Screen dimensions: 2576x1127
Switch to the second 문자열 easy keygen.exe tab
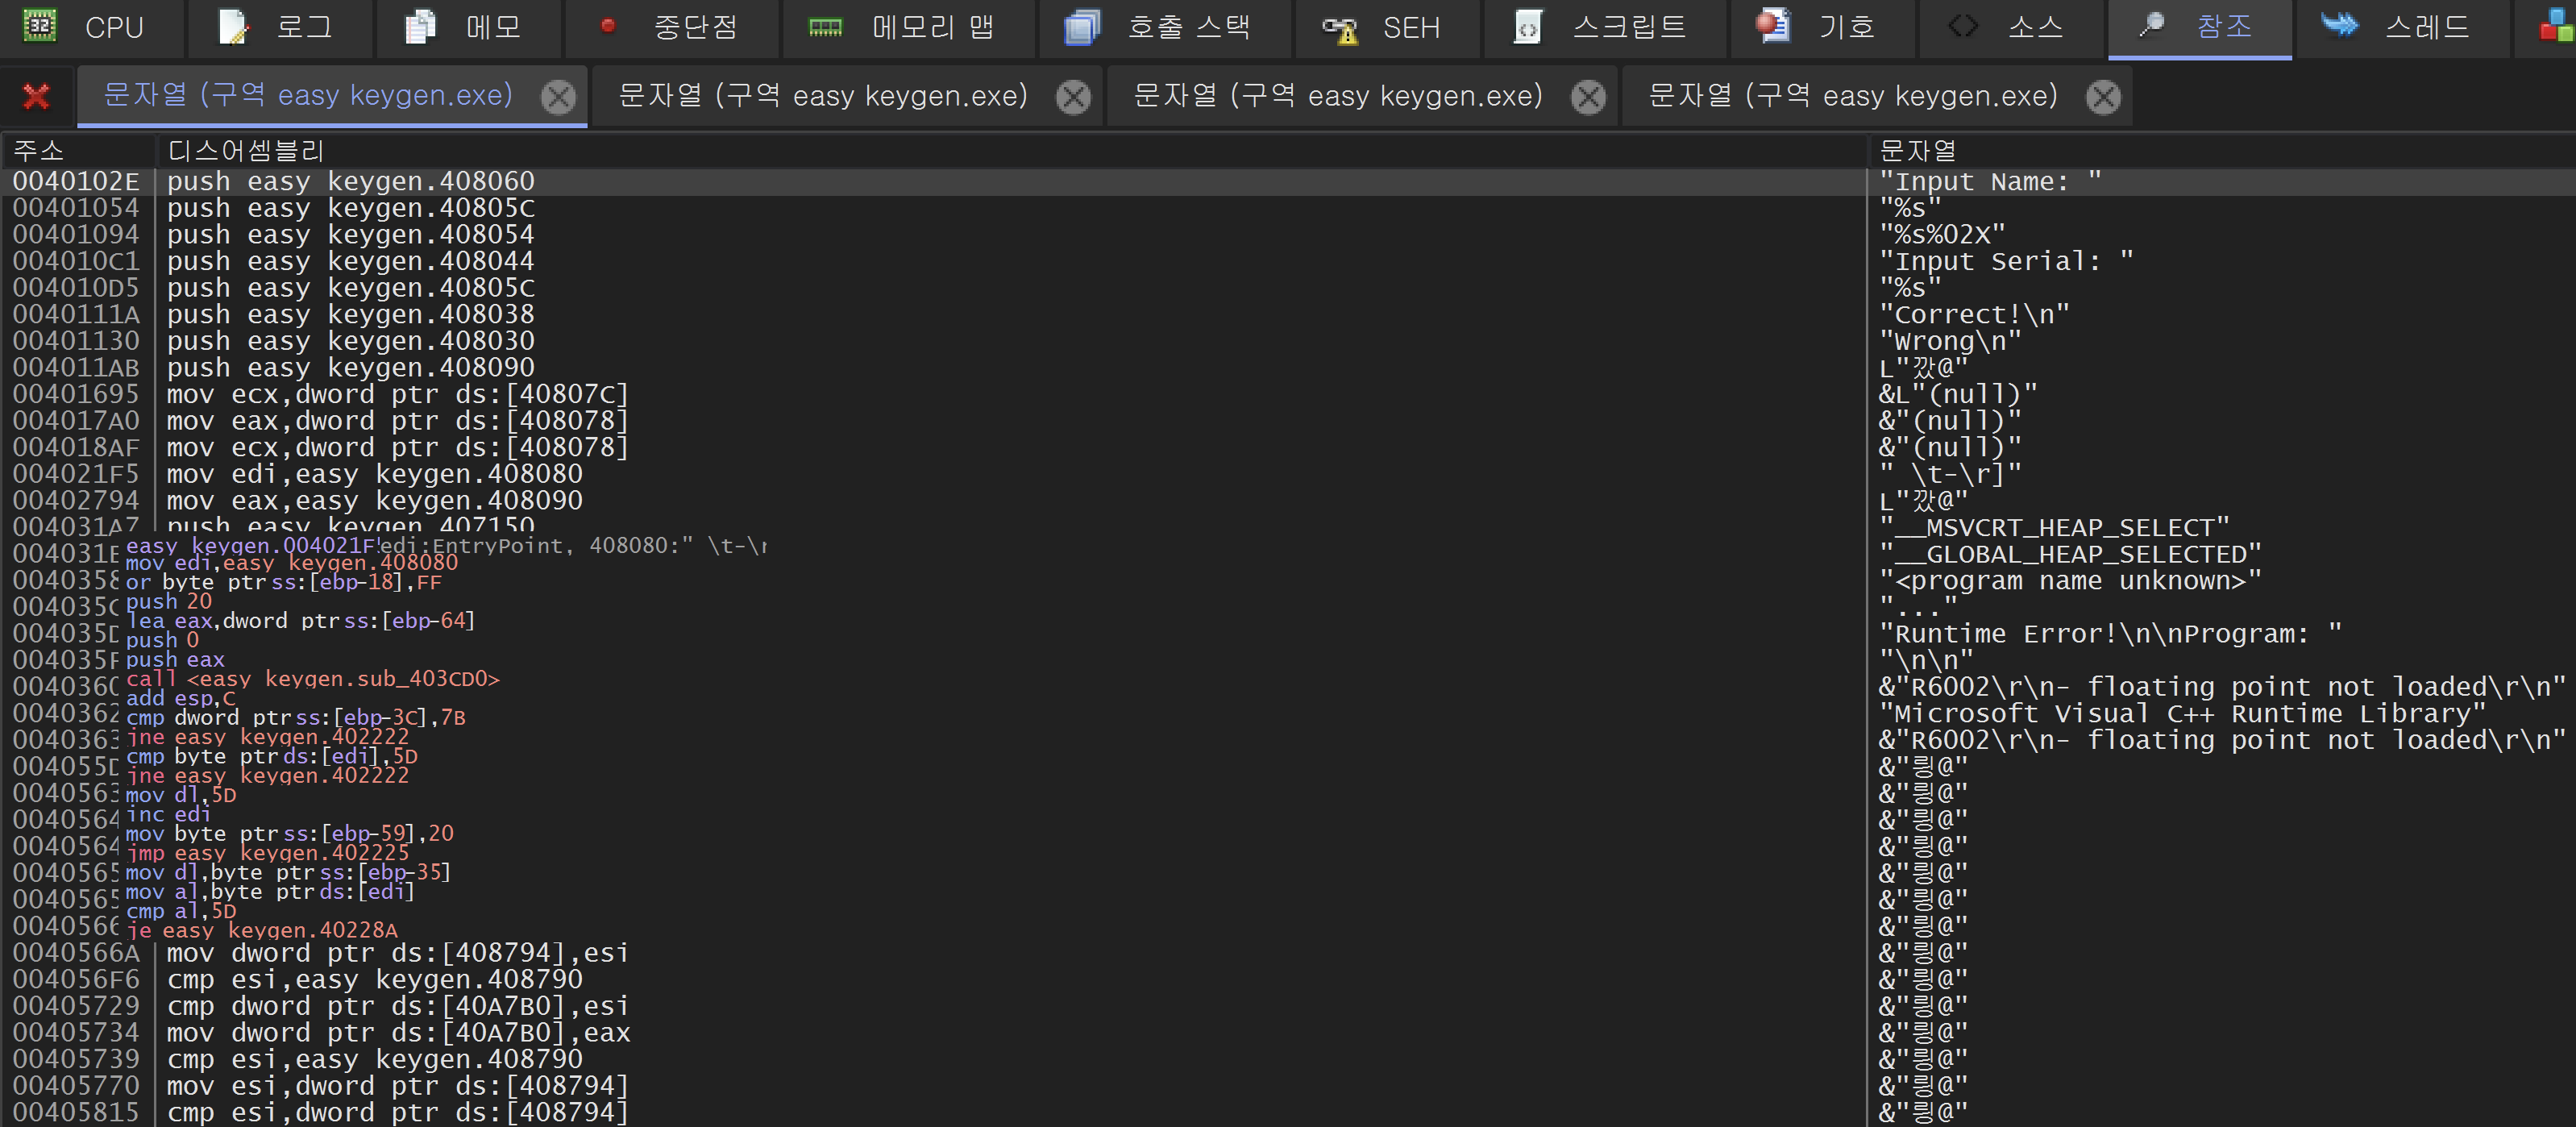tap(822, 96)
